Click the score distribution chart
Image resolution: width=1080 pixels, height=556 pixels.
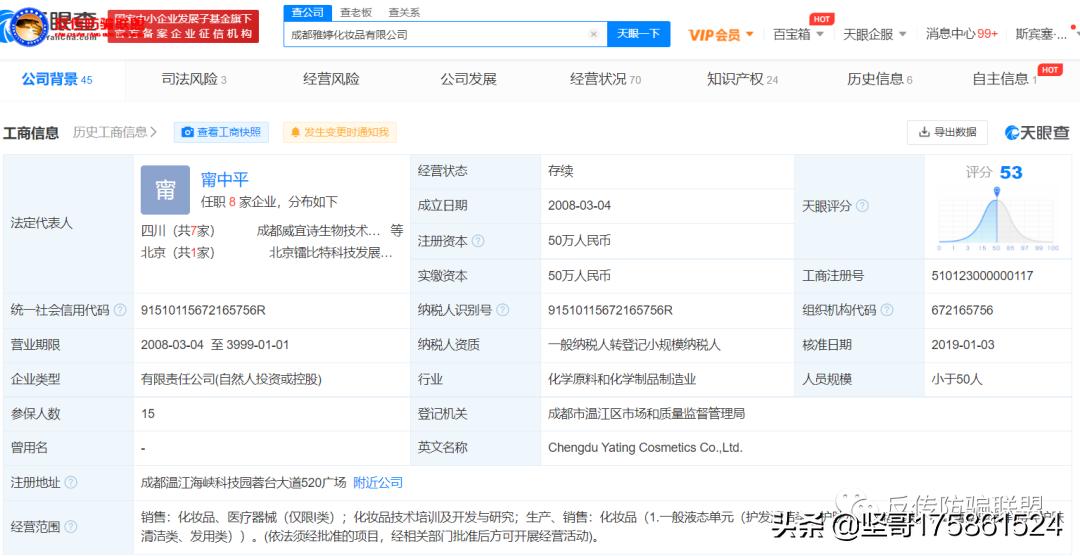(999, 220)
